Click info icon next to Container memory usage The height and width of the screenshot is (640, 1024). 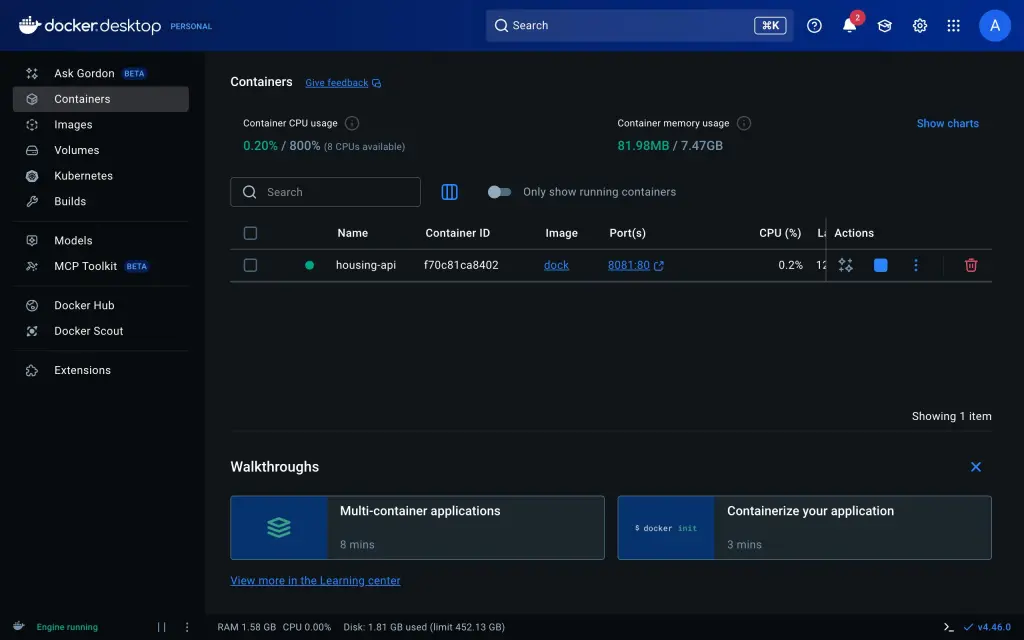pos(743,123)
